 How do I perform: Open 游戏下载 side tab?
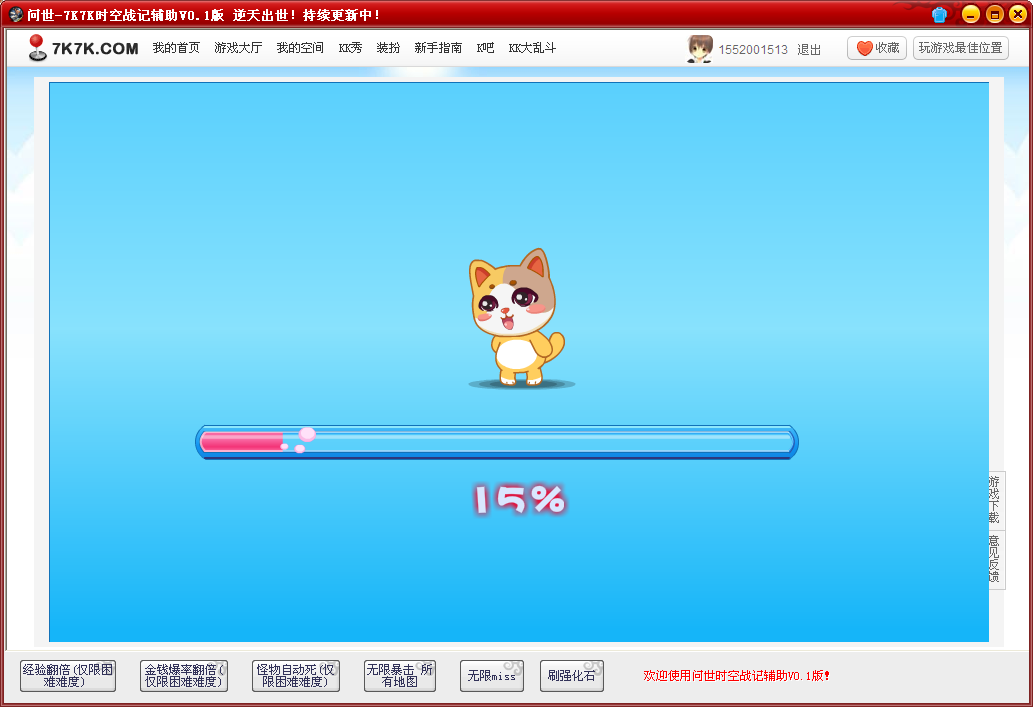[994, 501]
